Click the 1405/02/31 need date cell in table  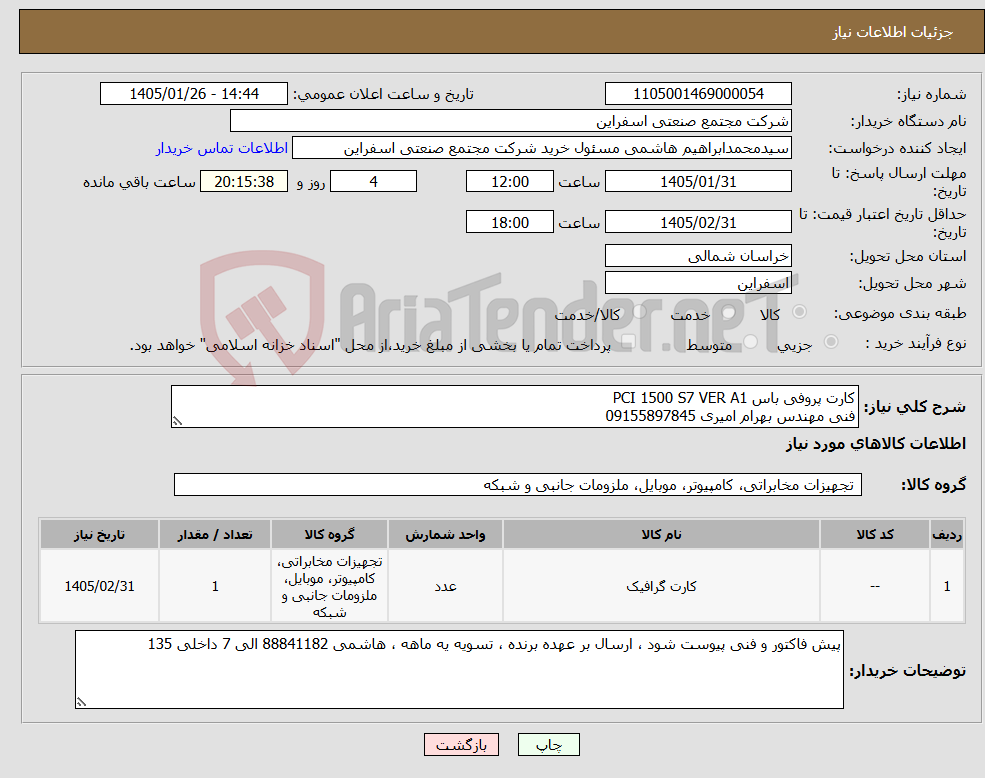point(99,586)
